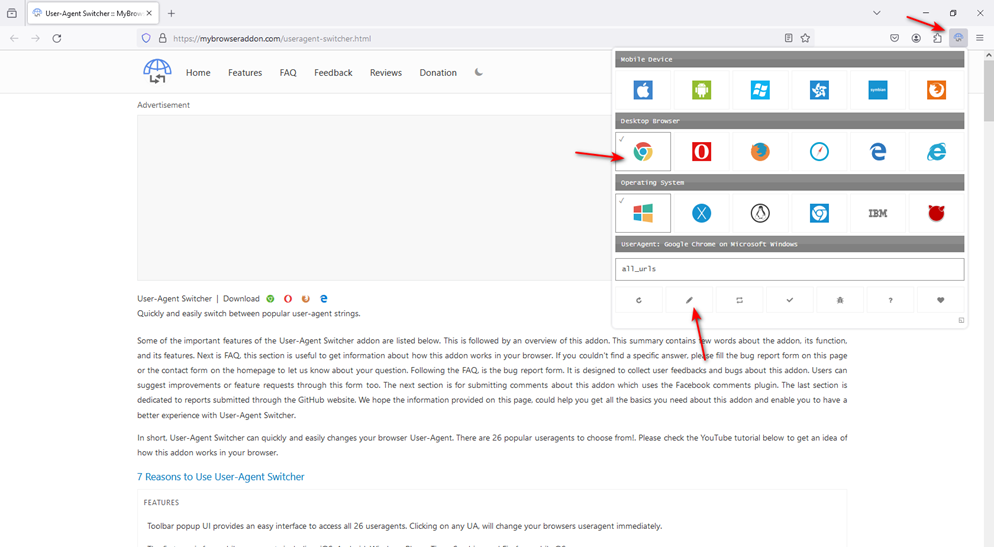Select the Android mobile user-agent

coord(701,90)
